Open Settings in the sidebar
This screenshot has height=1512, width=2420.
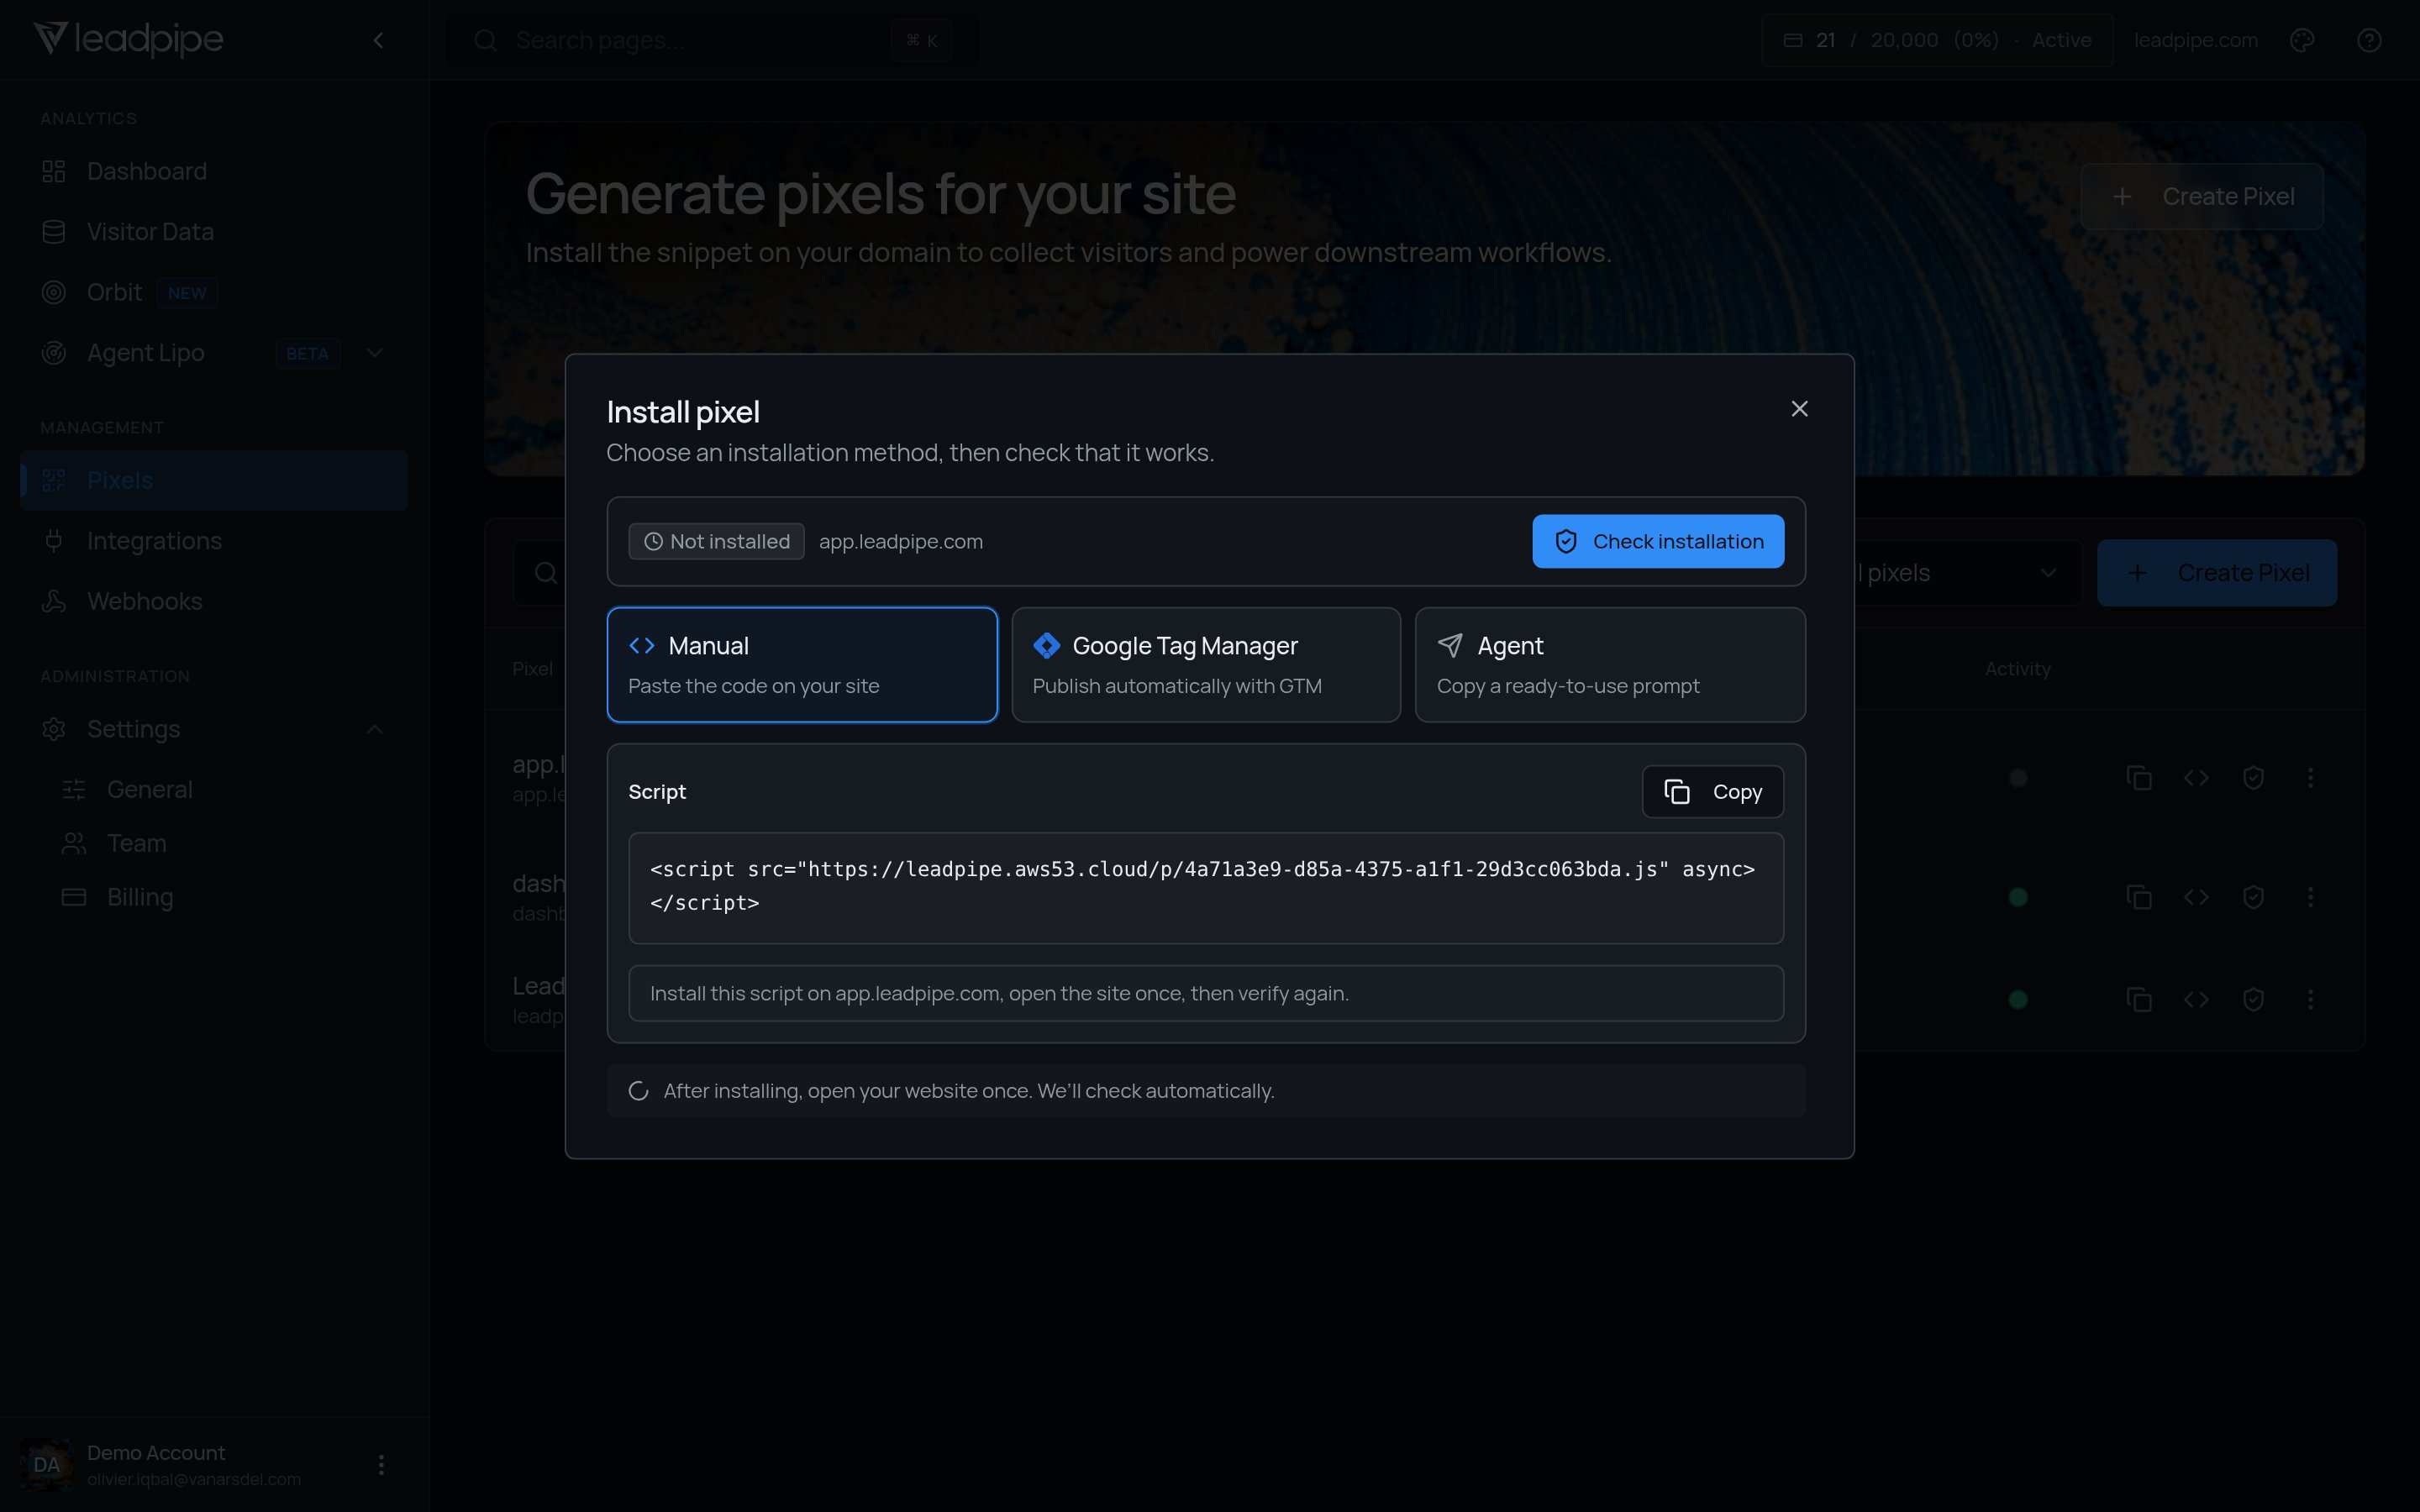tap(133, 729)
